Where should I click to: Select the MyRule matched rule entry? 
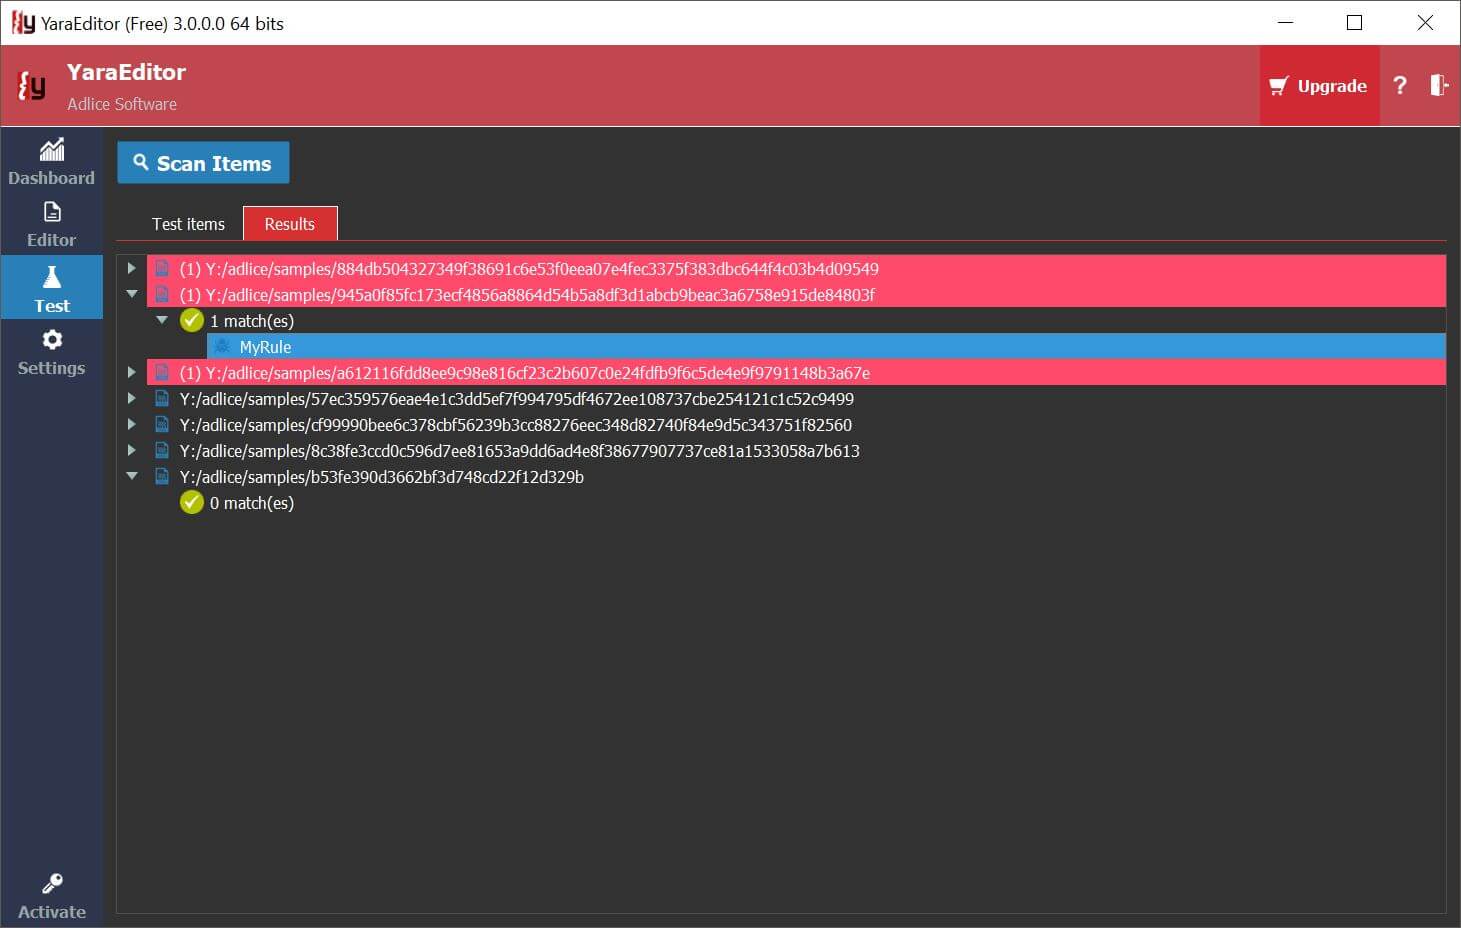pyautogui.click(x=266, y=347)
